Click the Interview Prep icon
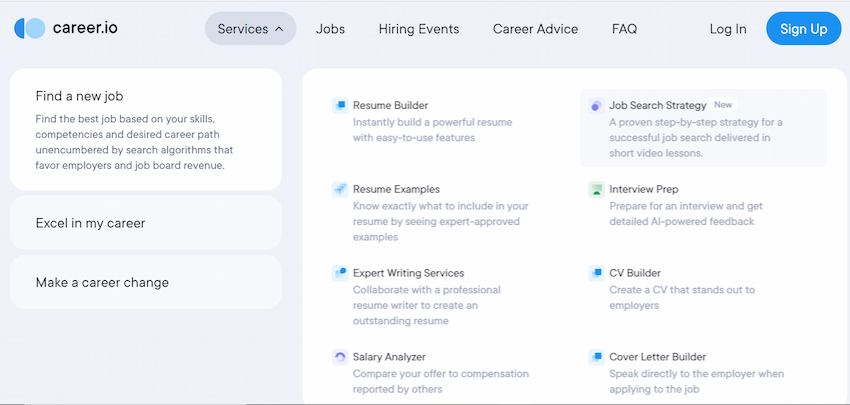This screenshot has height=405, width=850. pyautogui.click(x=596, y=190)
